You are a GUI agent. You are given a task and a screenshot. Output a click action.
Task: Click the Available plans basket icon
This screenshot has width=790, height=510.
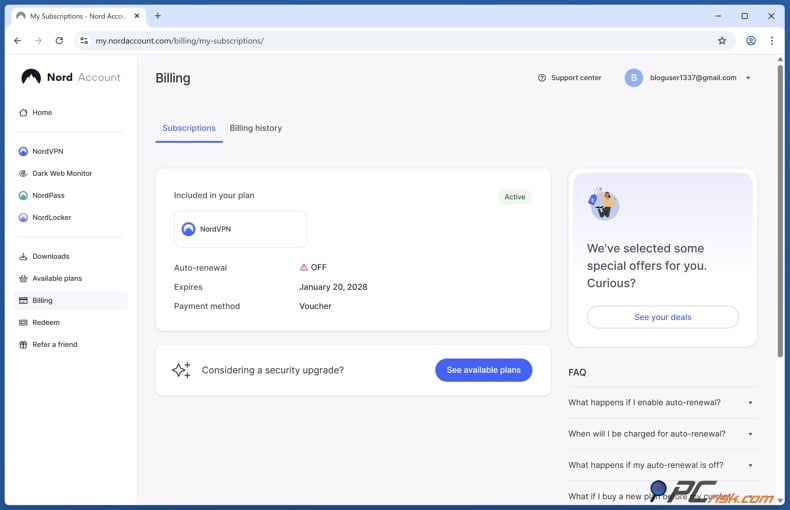[x=23, y=279]
